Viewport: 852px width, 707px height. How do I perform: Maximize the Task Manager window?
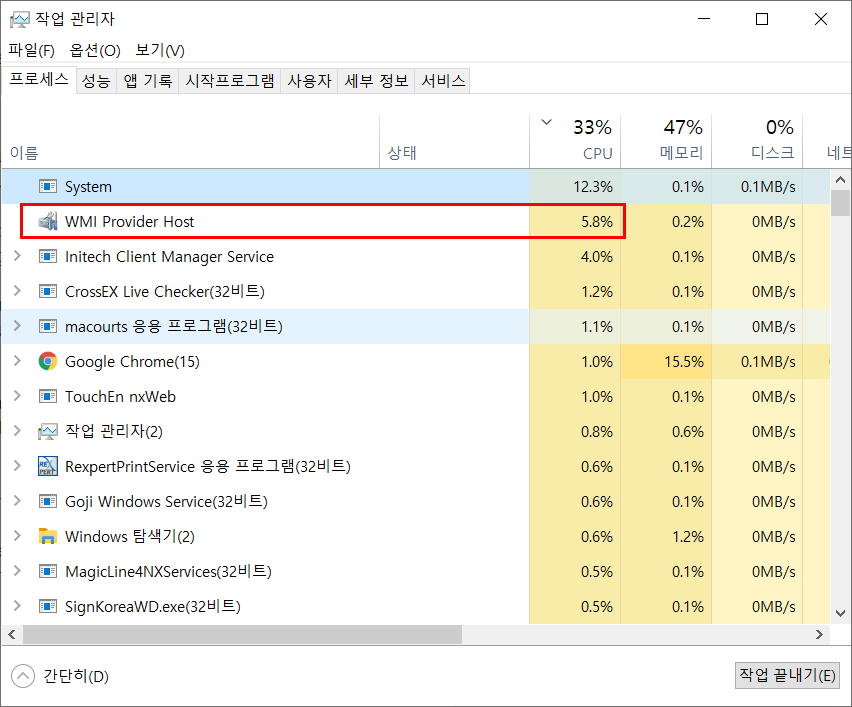(762, 19)
